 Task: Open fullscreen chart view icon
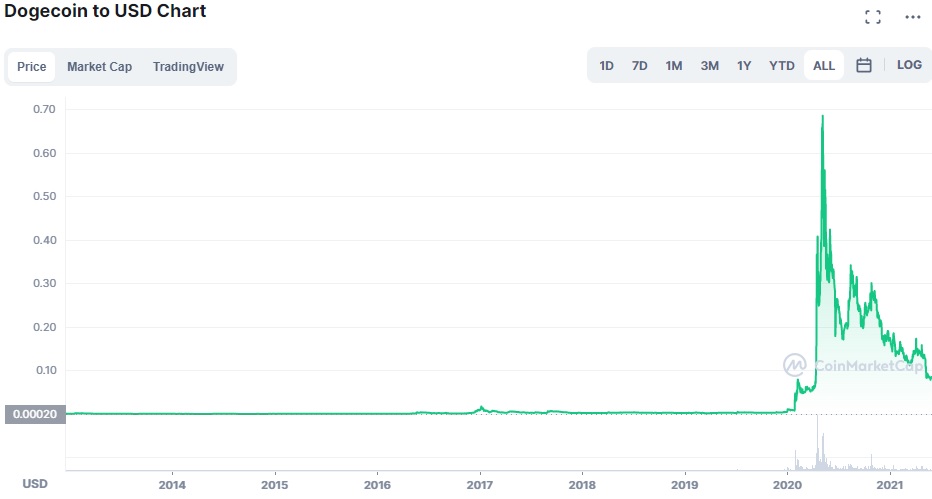[x=873, y=17]
